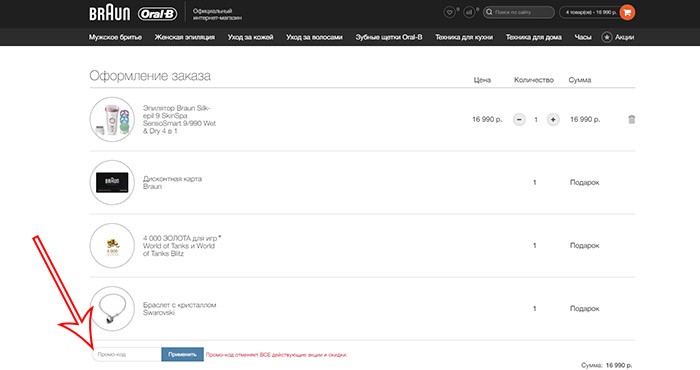Viewport: 700px width, 370px height.
Task: Open Мужское бритье menu
Action: coord(115,37)
